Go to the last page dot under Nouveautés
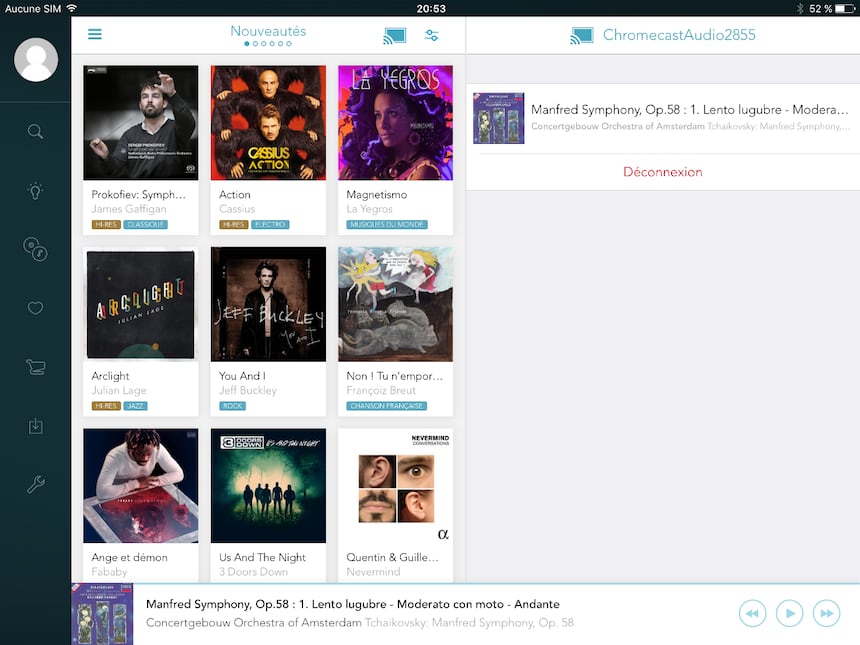 click(289, 44)
